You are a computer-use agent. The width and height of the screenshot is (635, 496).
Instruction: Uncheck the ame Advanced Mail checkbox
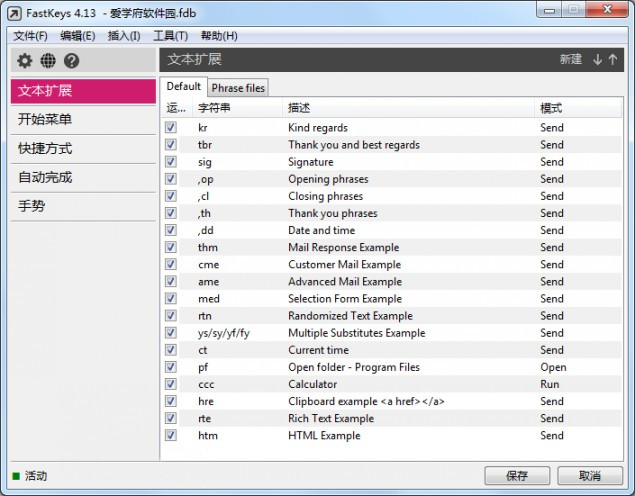pos(170,281)
